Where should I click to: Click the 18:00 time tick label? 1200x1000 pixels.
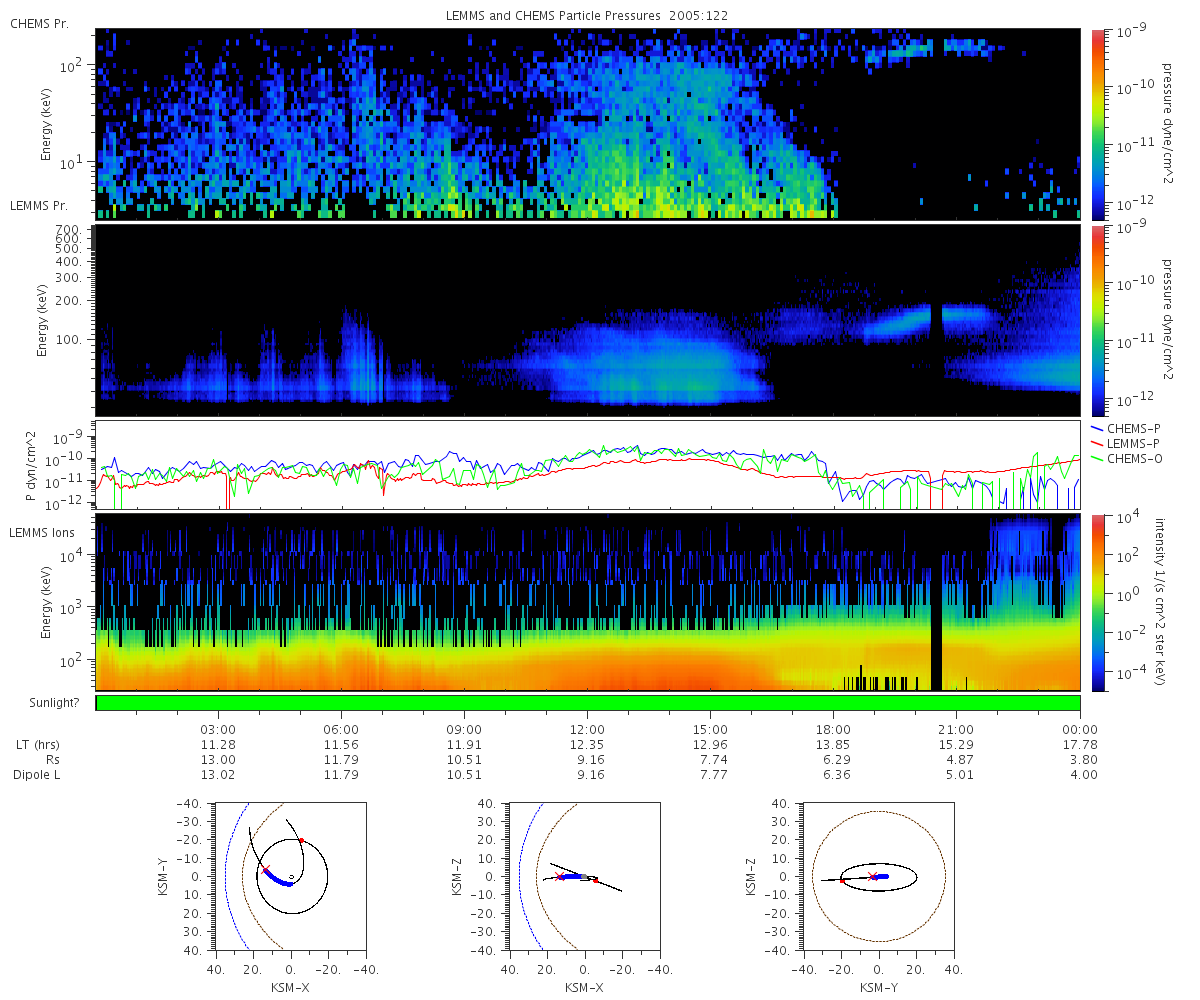[833, 729]
